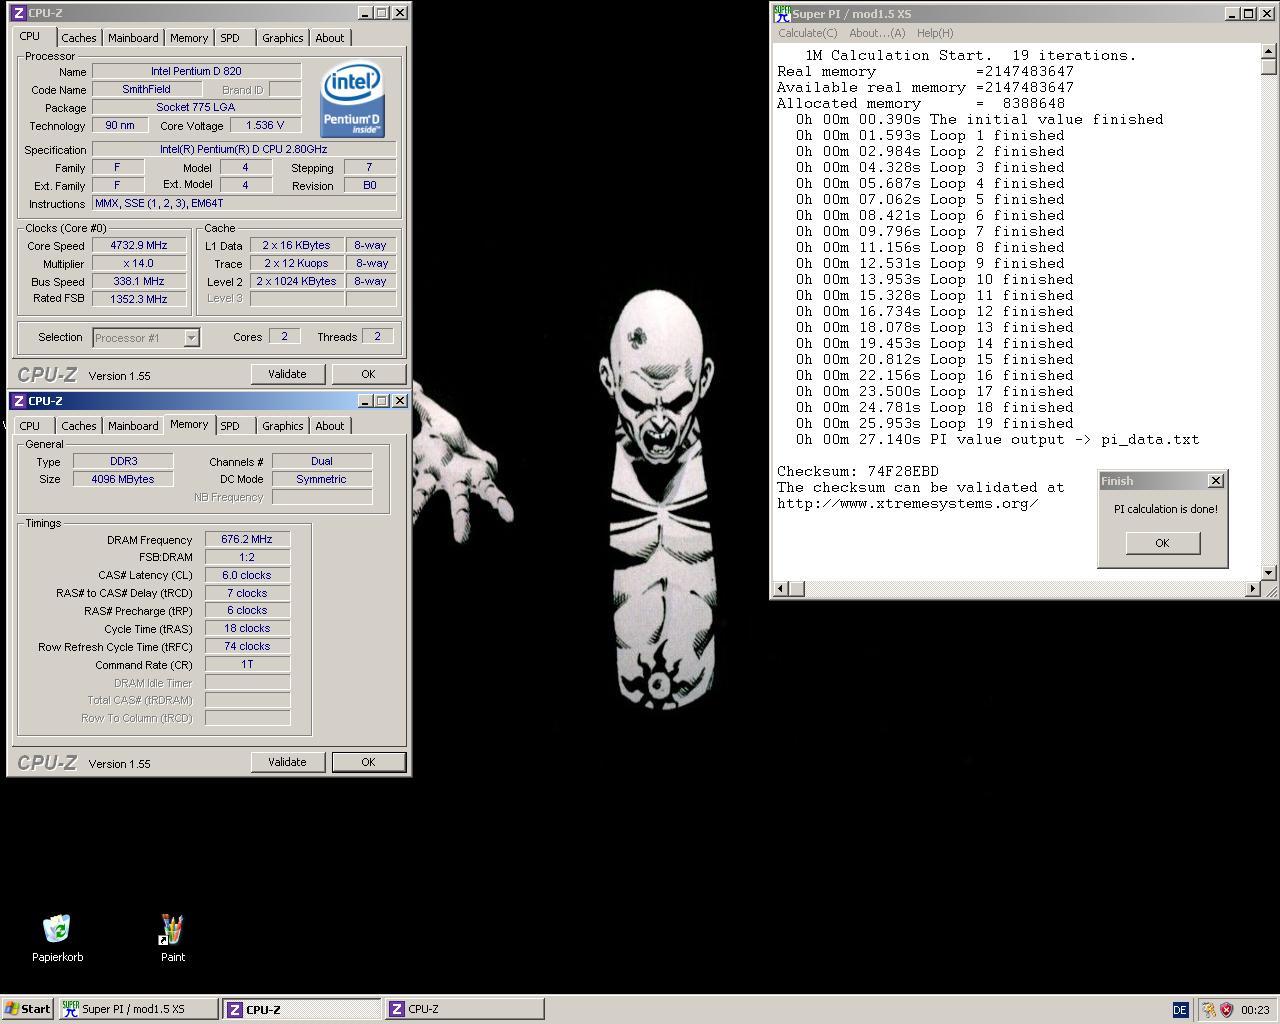This screenshot has height=1024, width=1280.
Task: Open the About...(A) menu in Super PI
Action: [877, 33]
